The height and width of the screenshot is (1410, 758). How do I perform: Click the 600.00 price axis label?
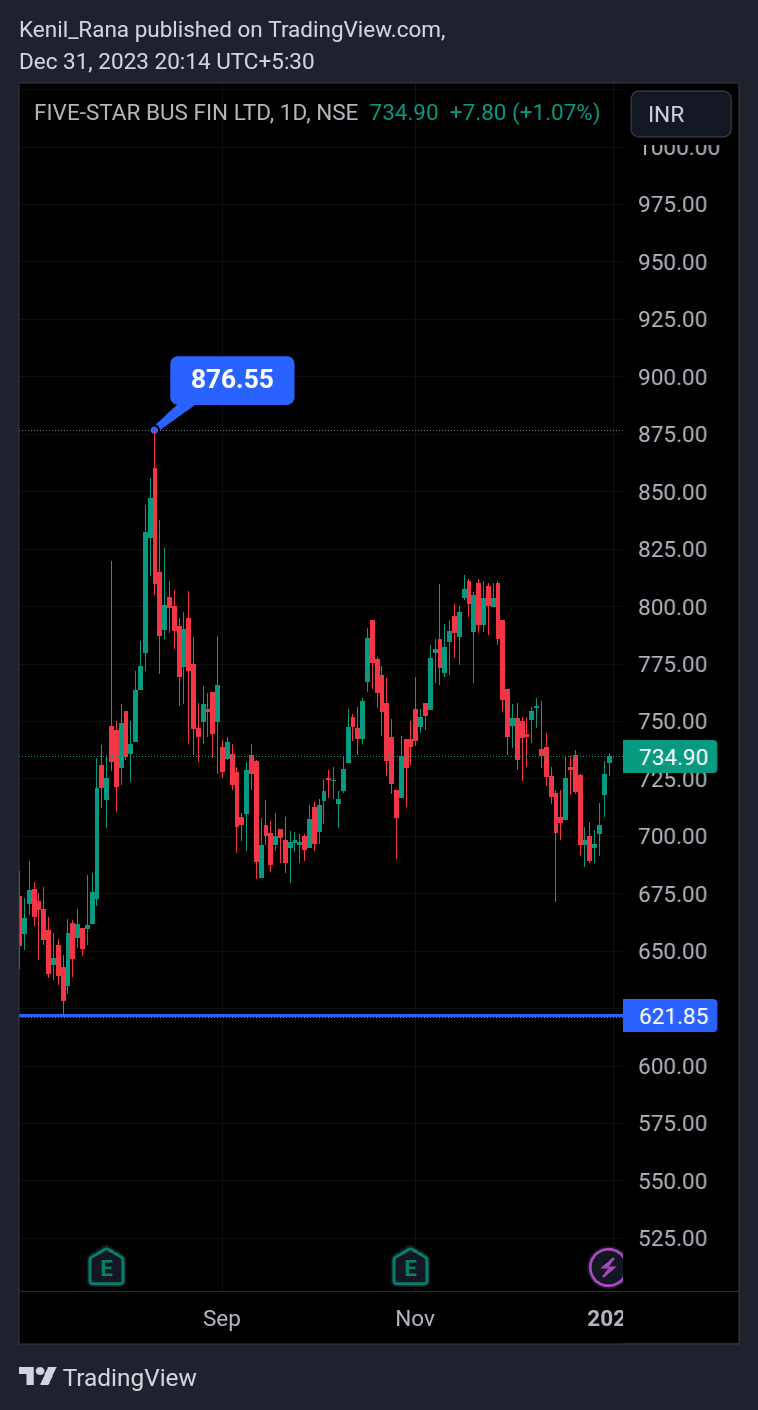tap(673, 1066)
